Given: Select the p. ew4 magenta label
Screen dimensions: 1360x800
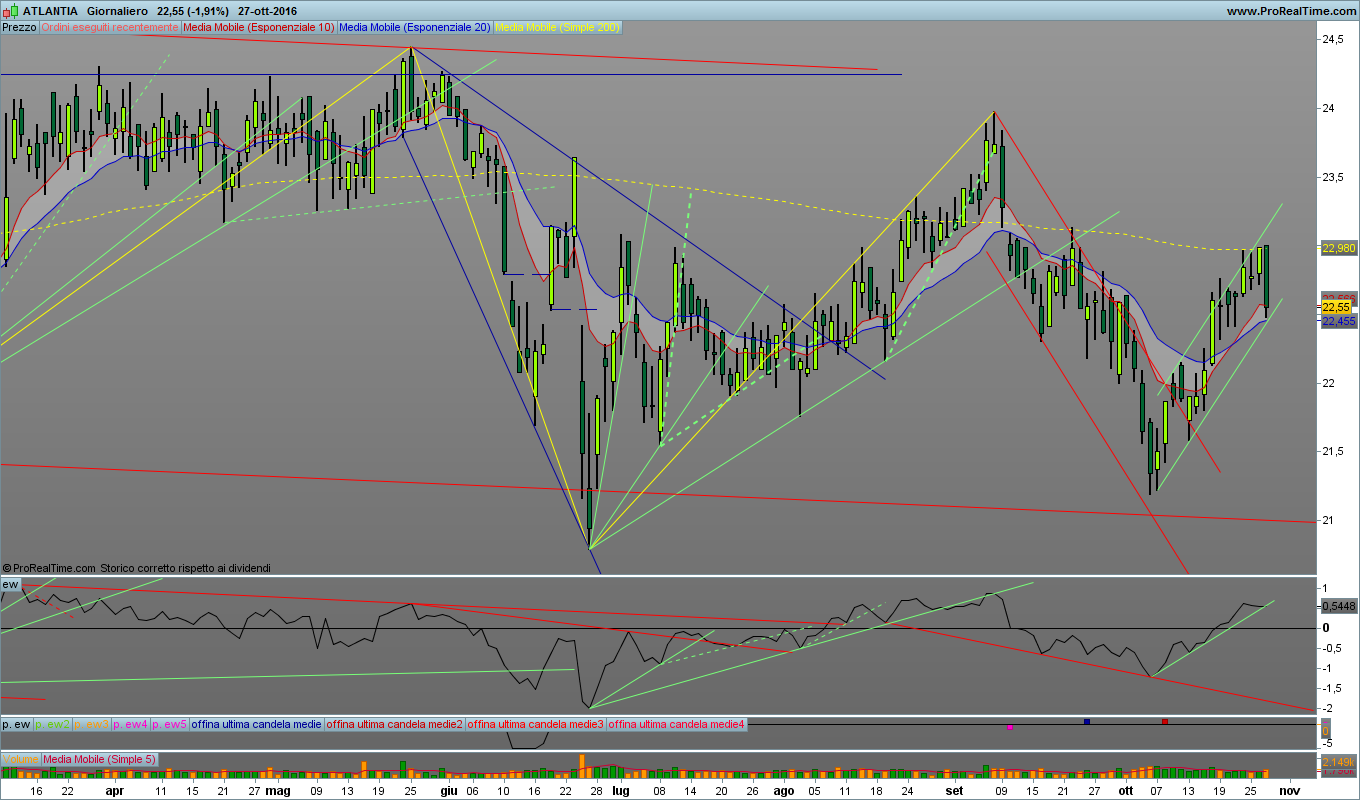Looking at the screenshot, I should (x=131, y=723).
